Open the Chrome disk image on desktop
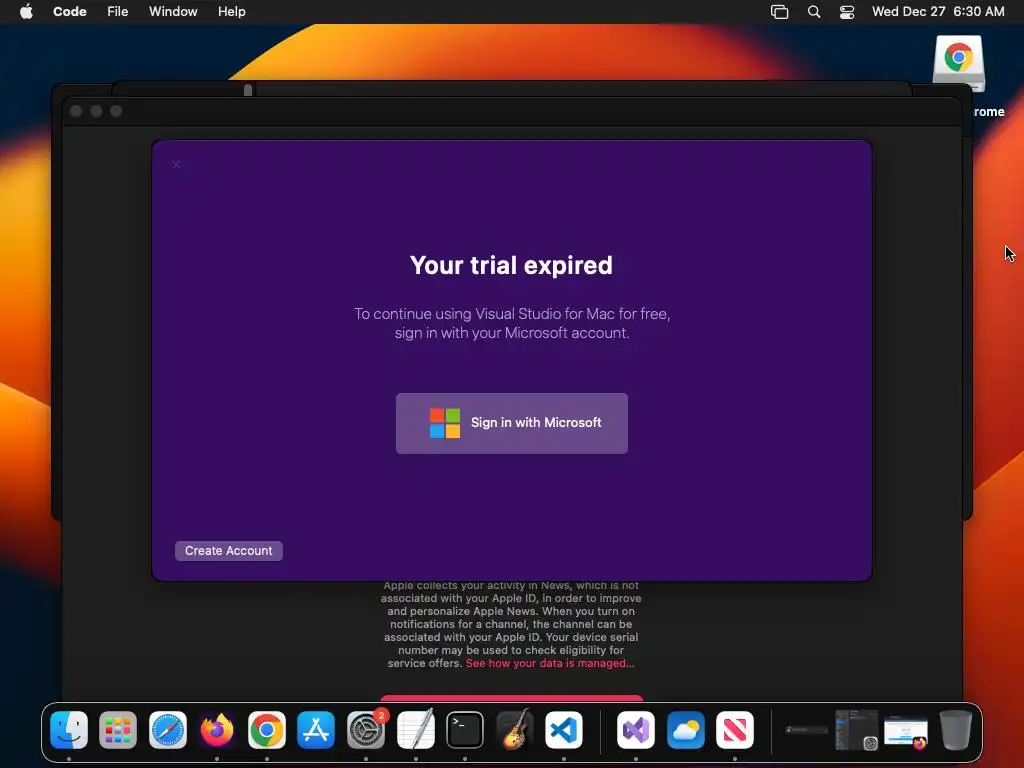 click(x=959, y=63)
